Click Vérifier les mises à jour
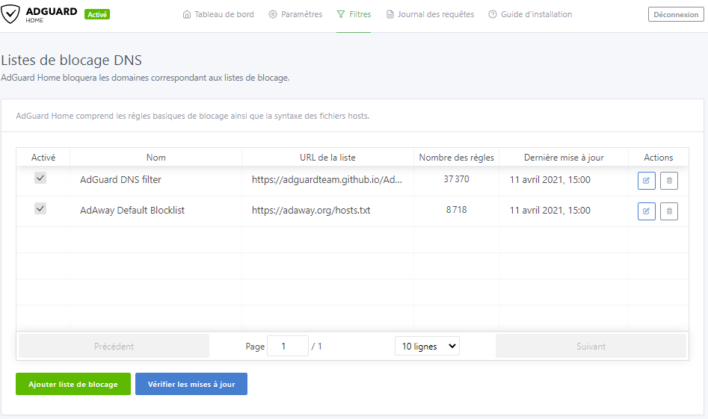The width and height of the screenshot is (708, 419). (x=191, y=384)
